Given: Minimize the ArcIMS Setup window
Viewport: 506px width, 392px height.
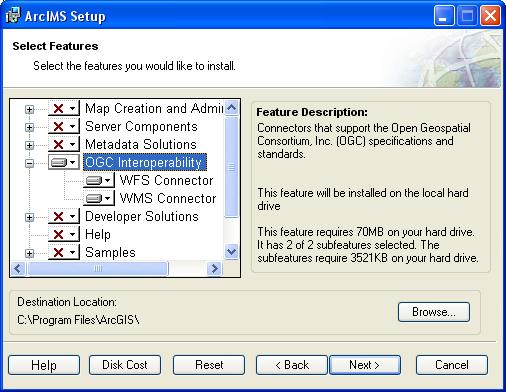Looking at the screenshot, I should tap(443, 16).
